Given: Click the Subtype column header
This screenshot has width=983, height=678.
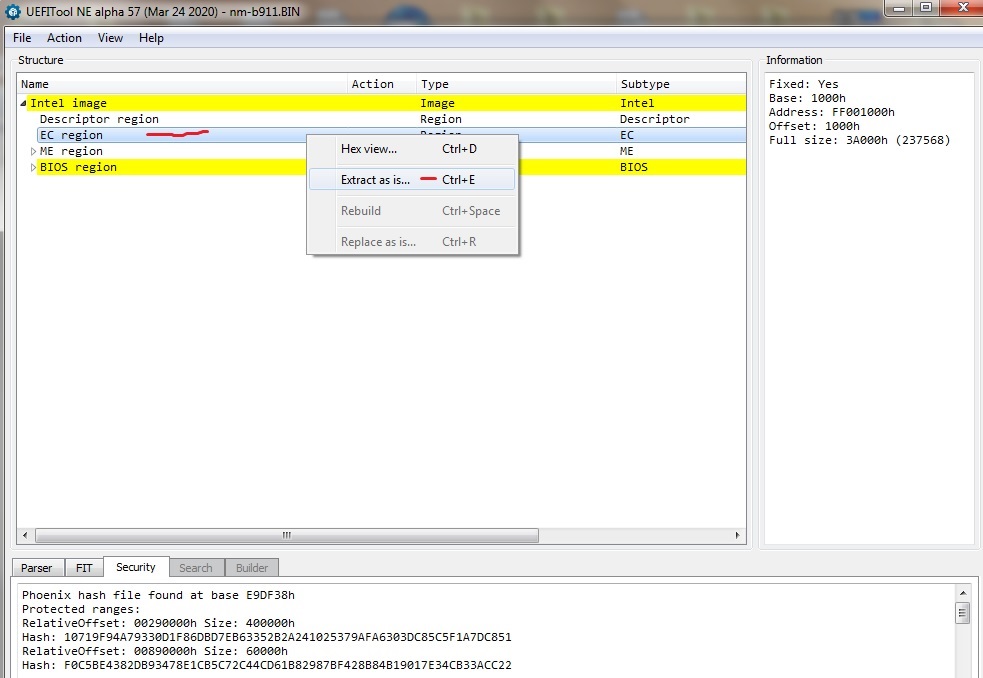Looking at the screenshot, I should [x=645, y=84].
